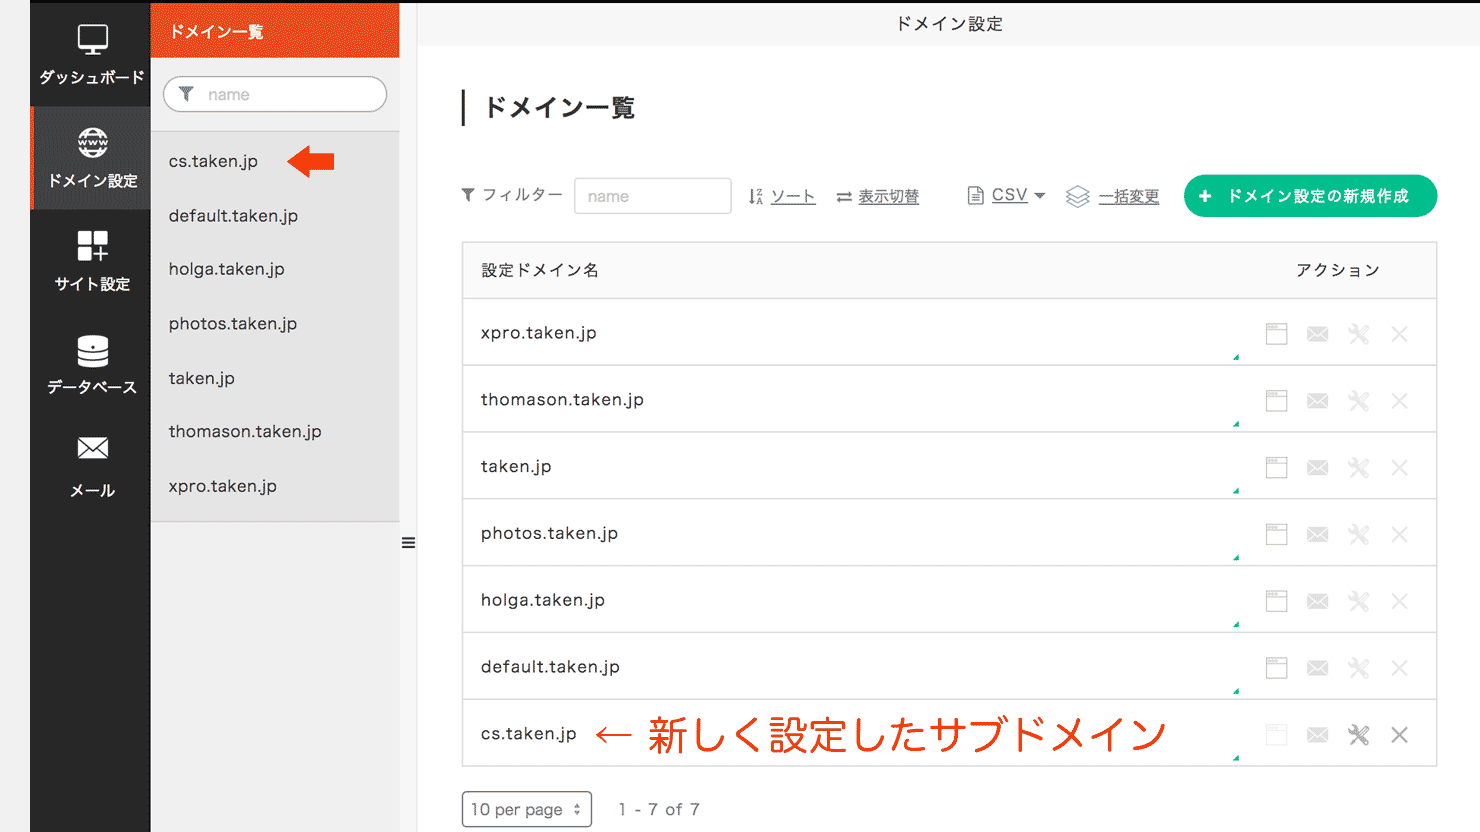Click photos.taken.jp in the domain table
This screenshot has height=832, width=1480.
click(x=549, y=534)
